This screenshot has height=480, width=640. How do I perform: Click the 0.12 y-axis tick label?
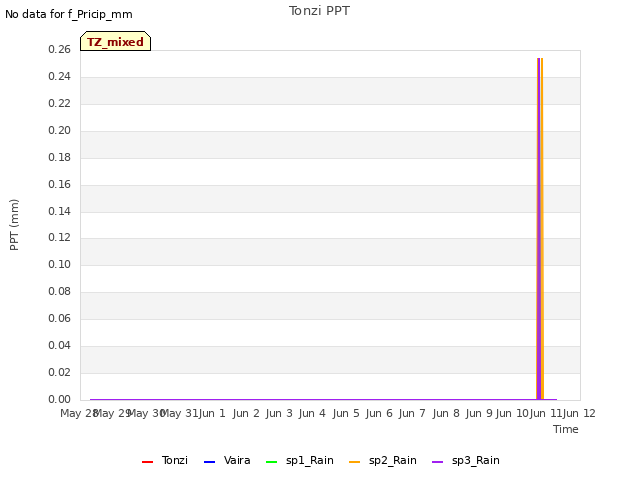click(60, 237)
